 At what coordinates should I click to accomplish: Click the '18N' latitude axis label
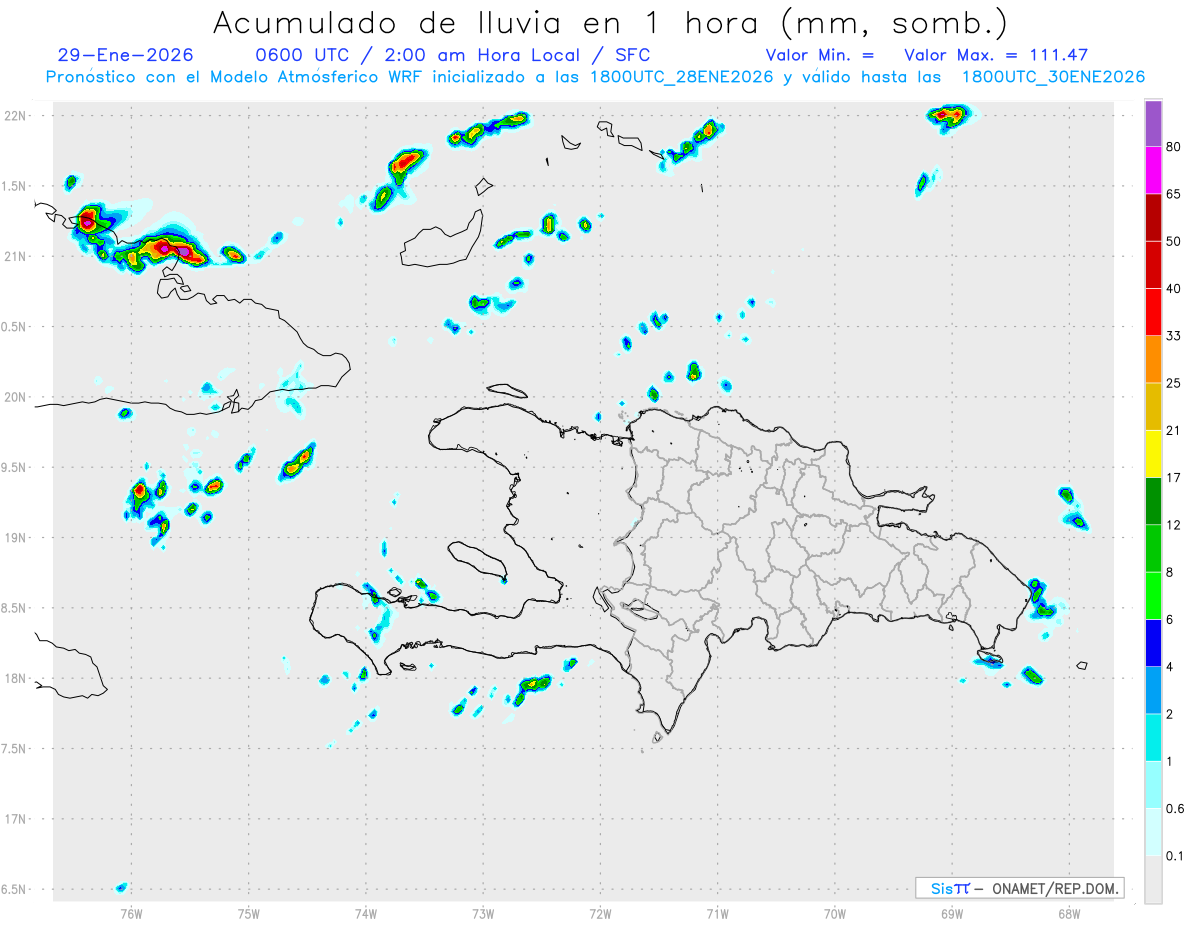[x=16, y=678]
